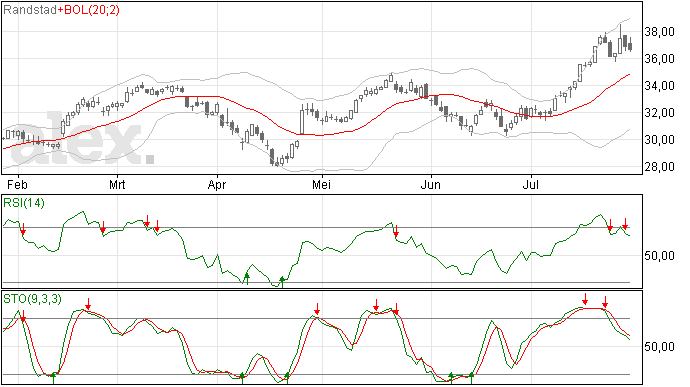Click the Jun month label
690x387 pixels.
click(430, 184)
